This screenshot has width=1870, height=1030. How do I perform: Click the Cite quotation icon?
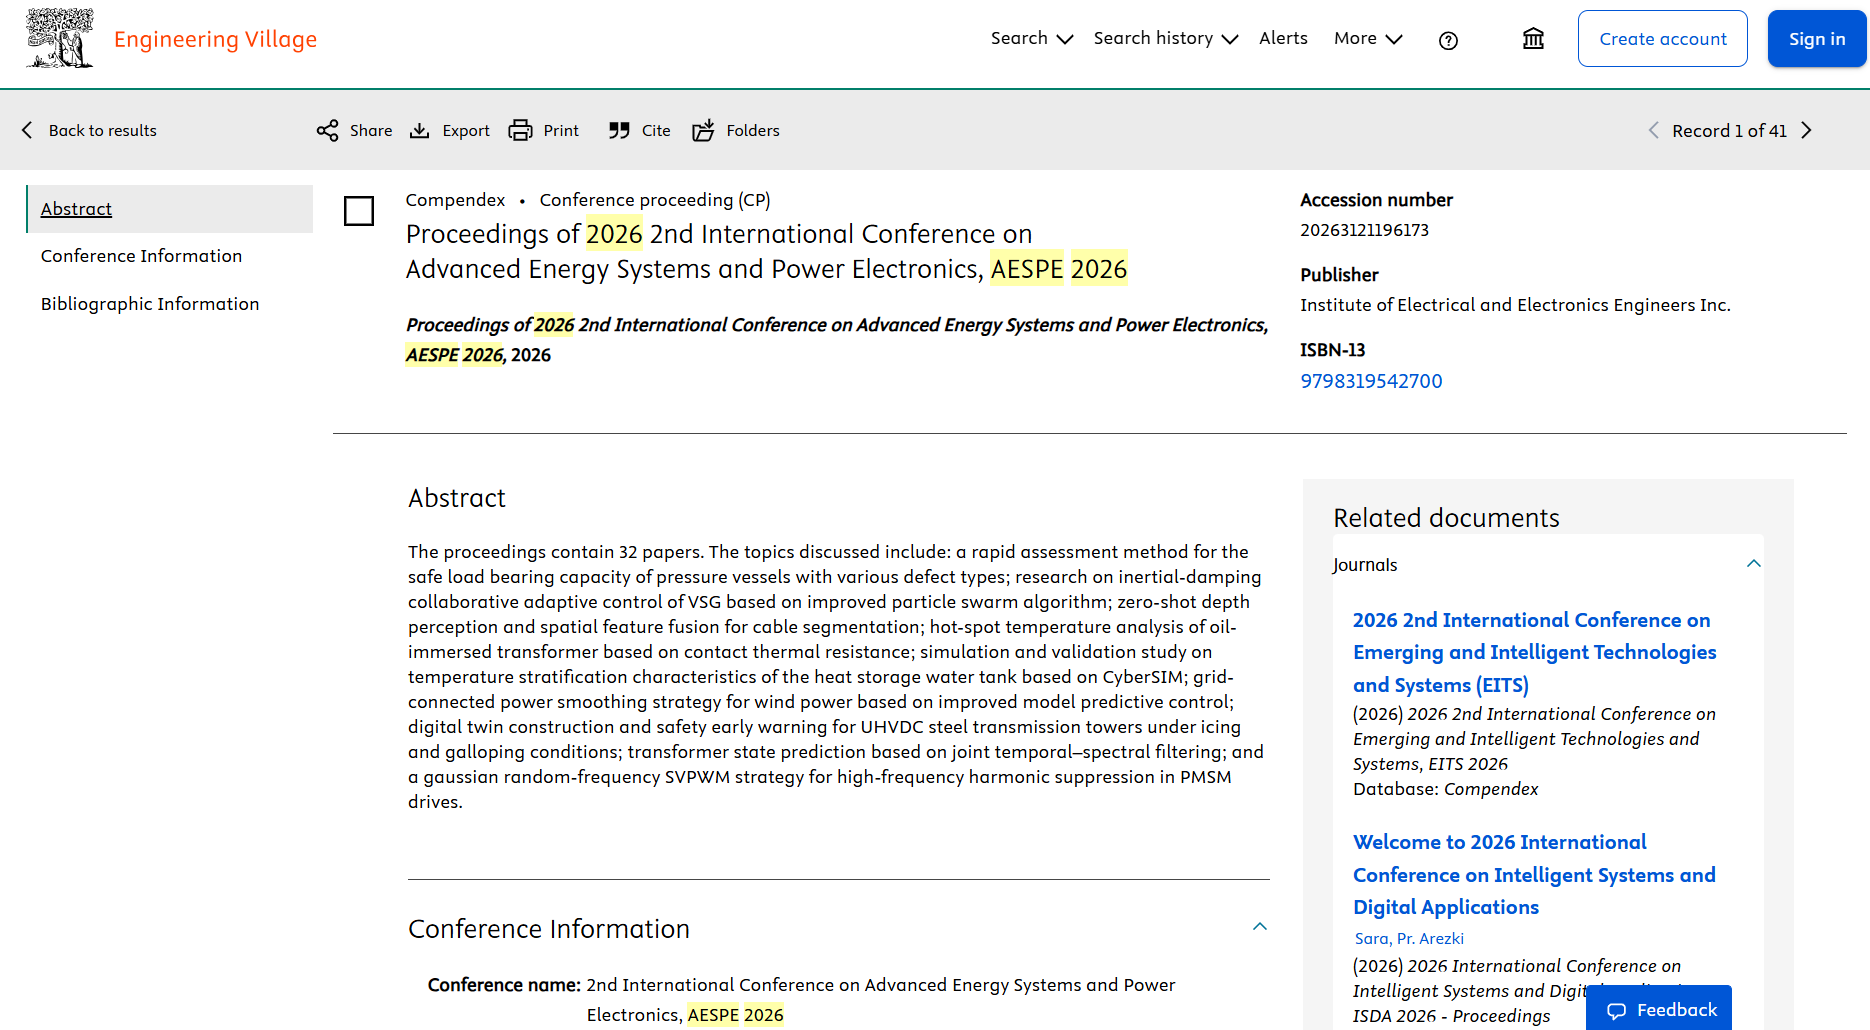pos(619,131)
